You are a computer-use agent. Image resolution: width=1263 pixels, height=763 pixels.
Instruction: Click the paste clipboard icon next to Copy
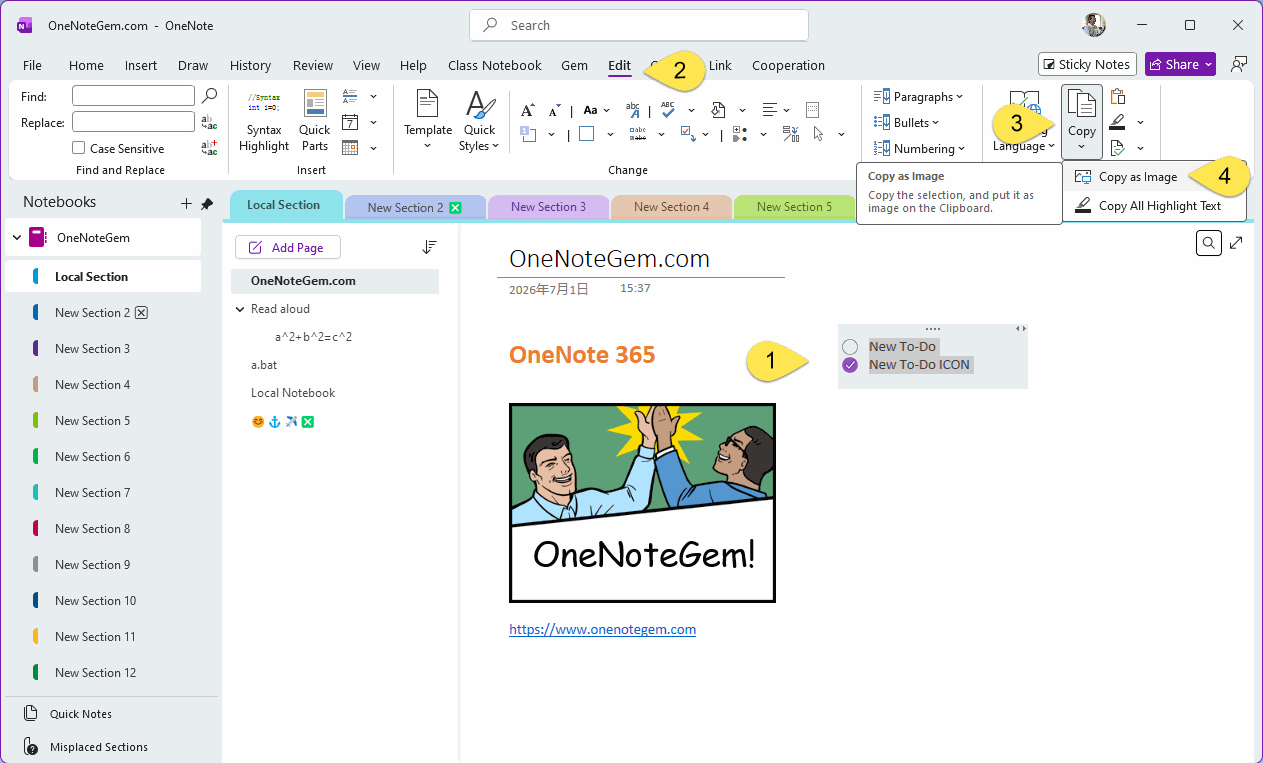click(1118, 96)
